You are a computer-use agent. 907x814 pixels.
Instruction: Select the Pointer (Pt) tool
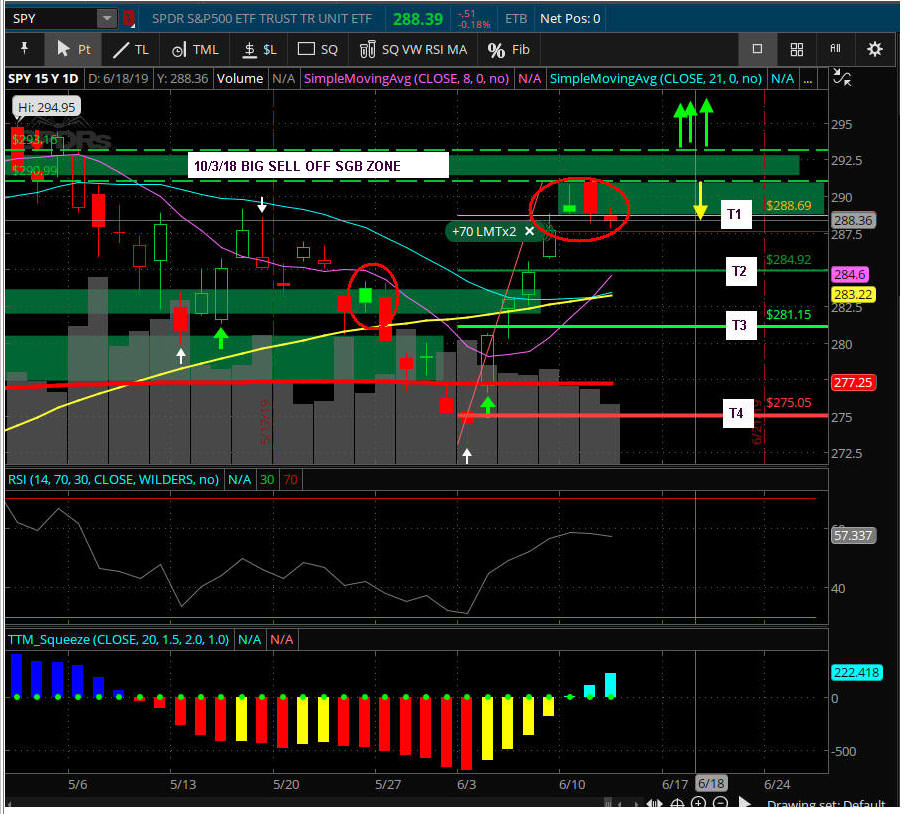tap(75, 49)
